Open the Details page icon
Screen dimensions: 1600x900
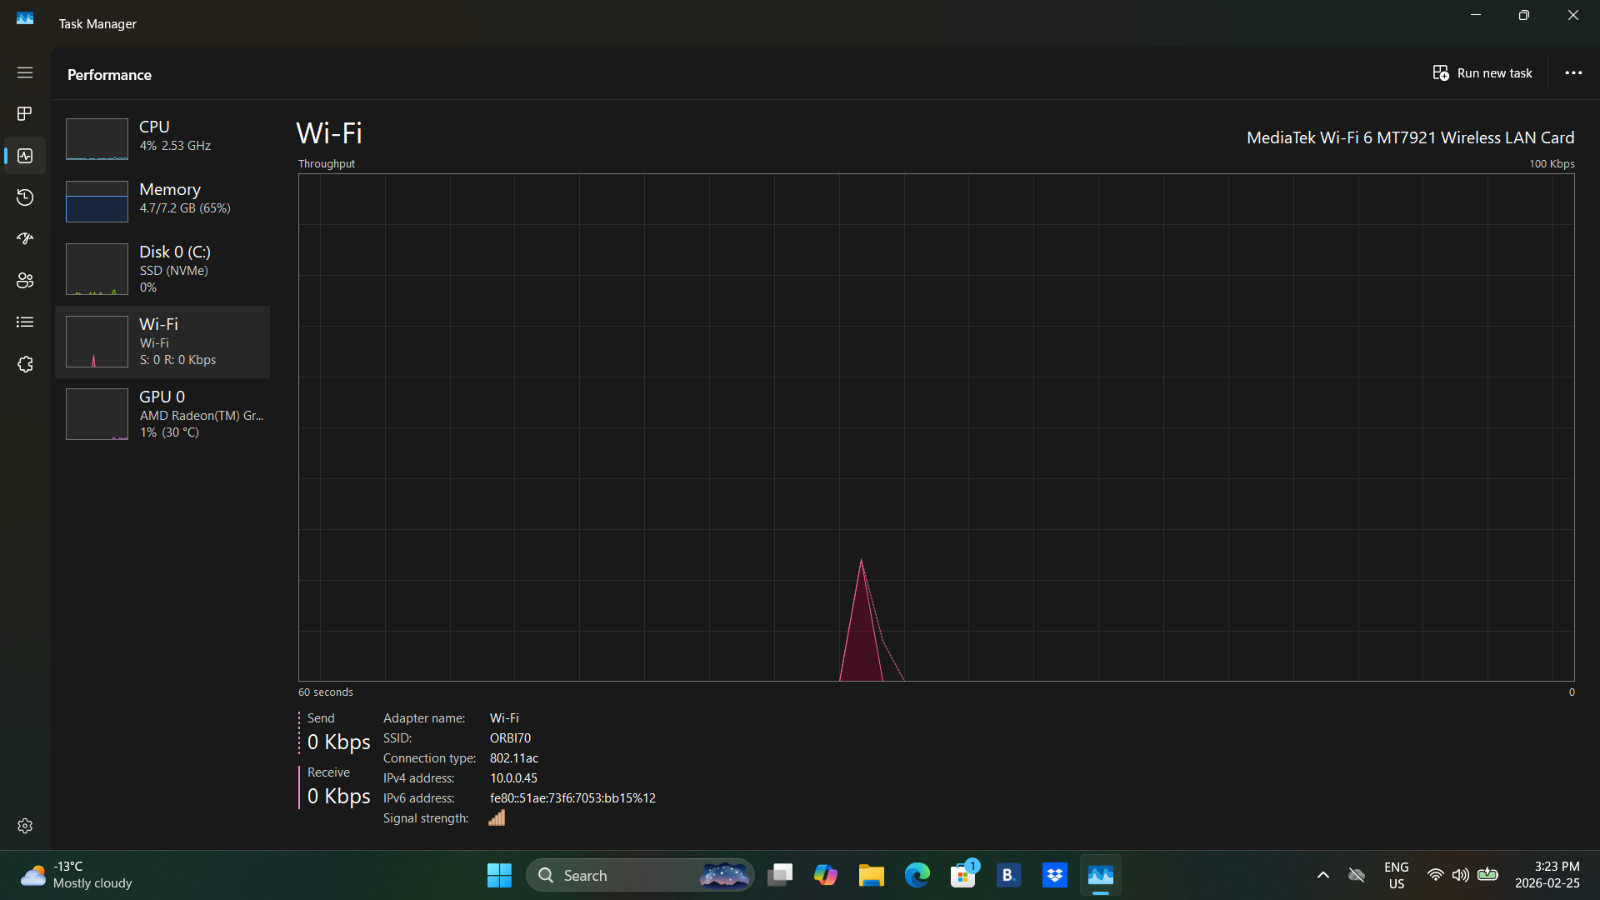25,322
